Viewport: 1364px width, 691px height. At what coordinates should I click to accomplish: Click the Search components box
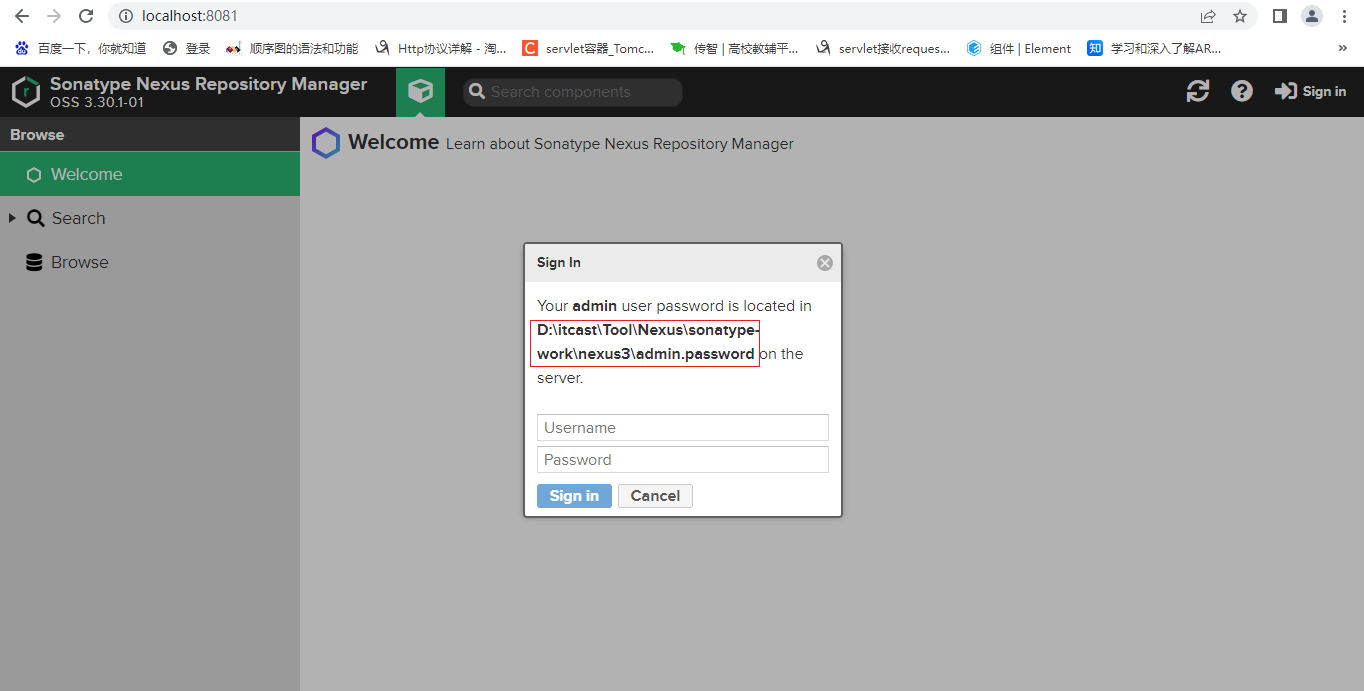pos(573,92)
